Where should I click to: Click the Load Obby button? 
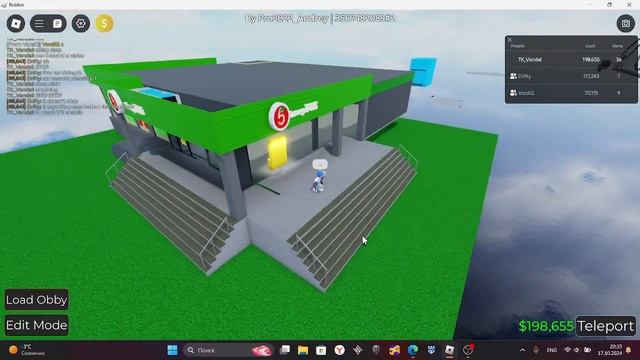pyautogui.click(x=37, y=300)
